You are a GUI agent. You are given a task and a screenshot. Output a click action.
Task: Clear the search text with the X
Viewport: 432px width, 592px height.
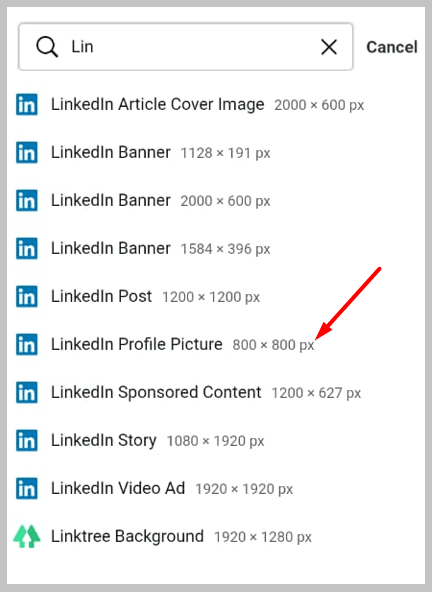click(x=329, y=47)
